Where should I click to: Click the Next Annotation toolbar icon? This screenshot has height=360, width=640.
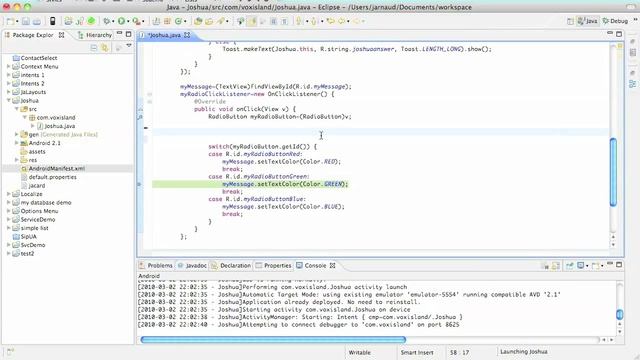coord(299,21)
